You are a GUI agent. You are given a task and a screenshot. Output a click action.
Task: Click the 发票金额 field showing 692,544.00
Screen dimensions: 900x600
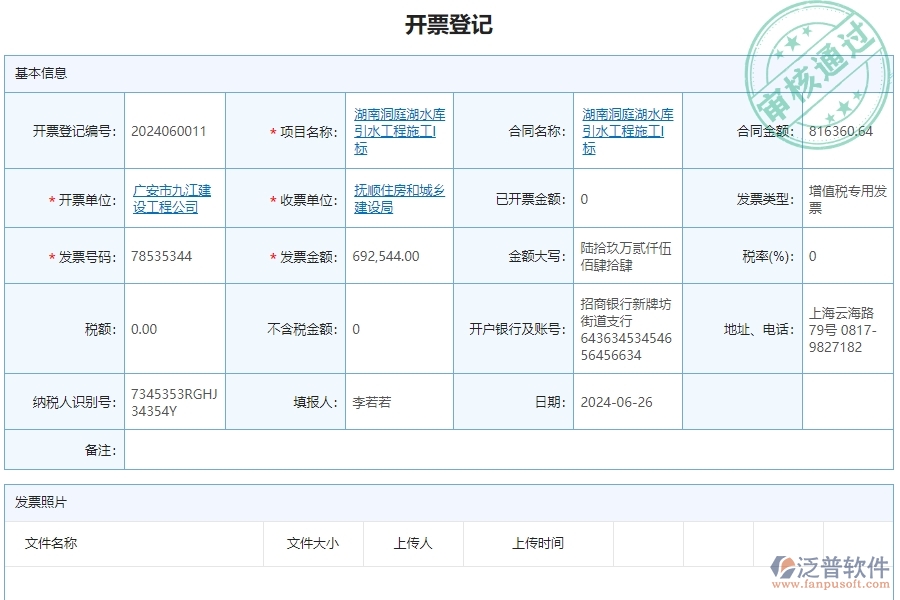(x=386, y=256)
